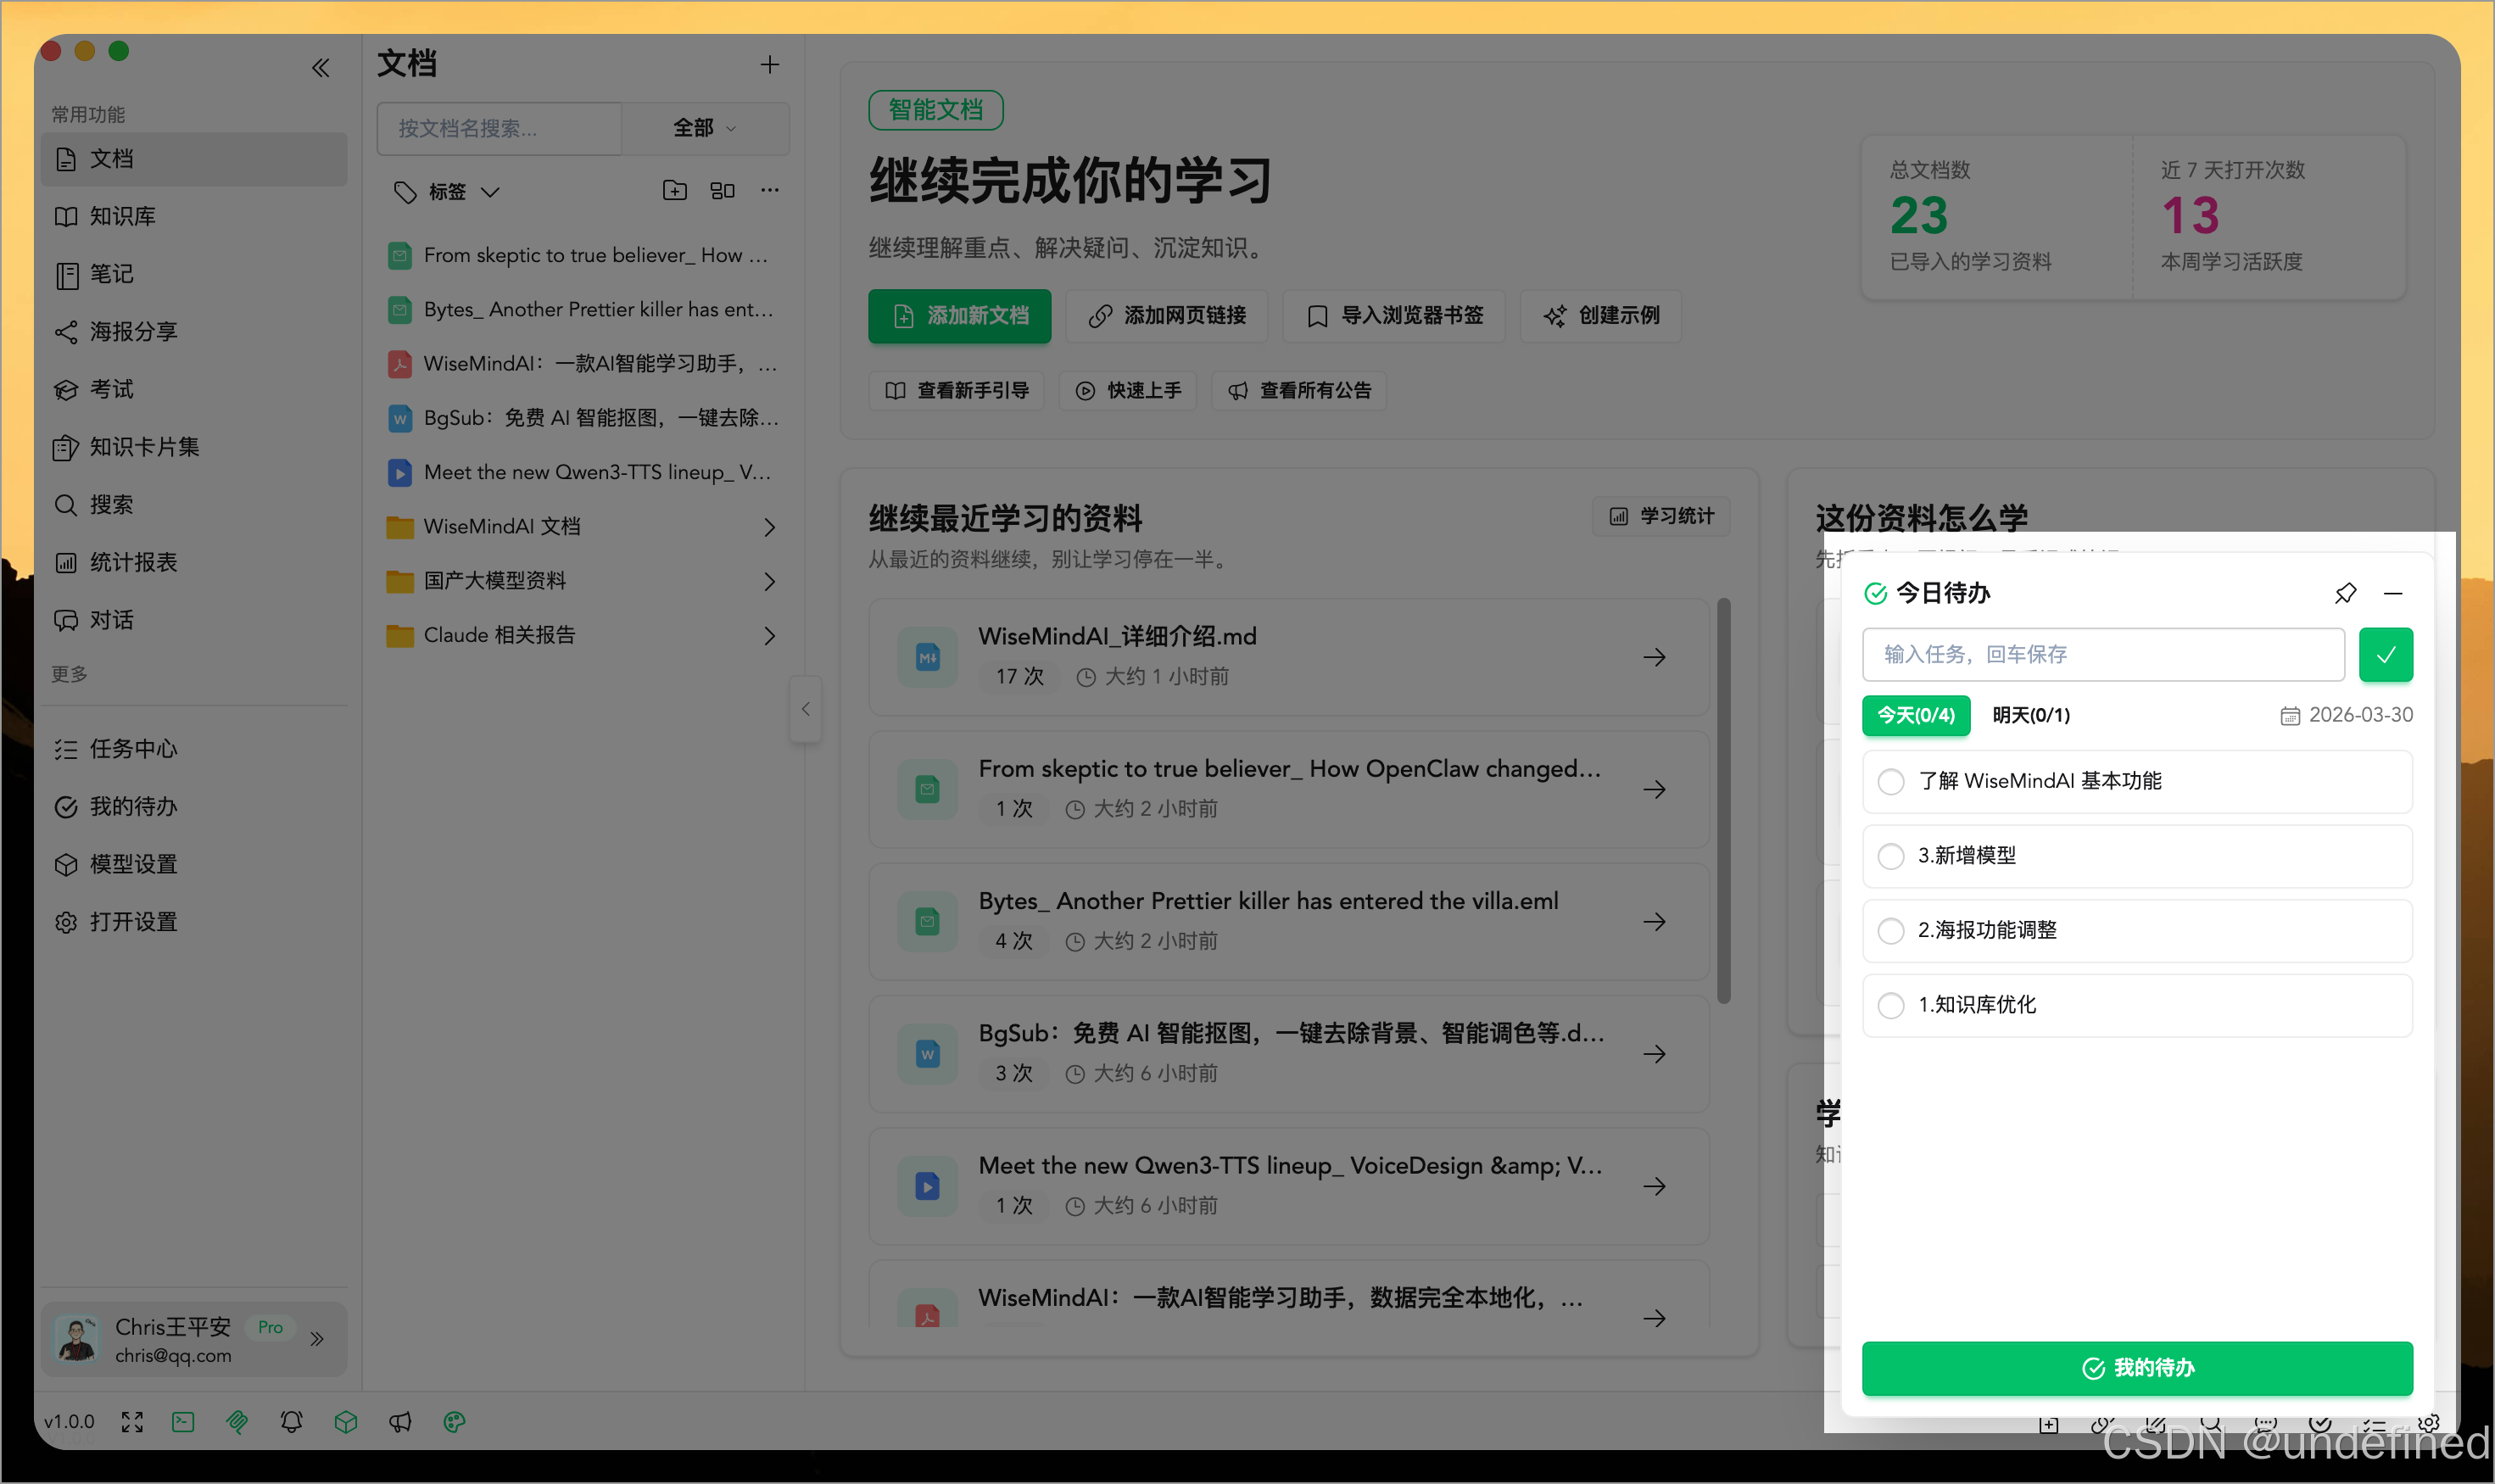Mark 了解 WiseMindAI 基本功能 as done
Screen dimensions: 2495x1484
click(x=1890, y=781)
